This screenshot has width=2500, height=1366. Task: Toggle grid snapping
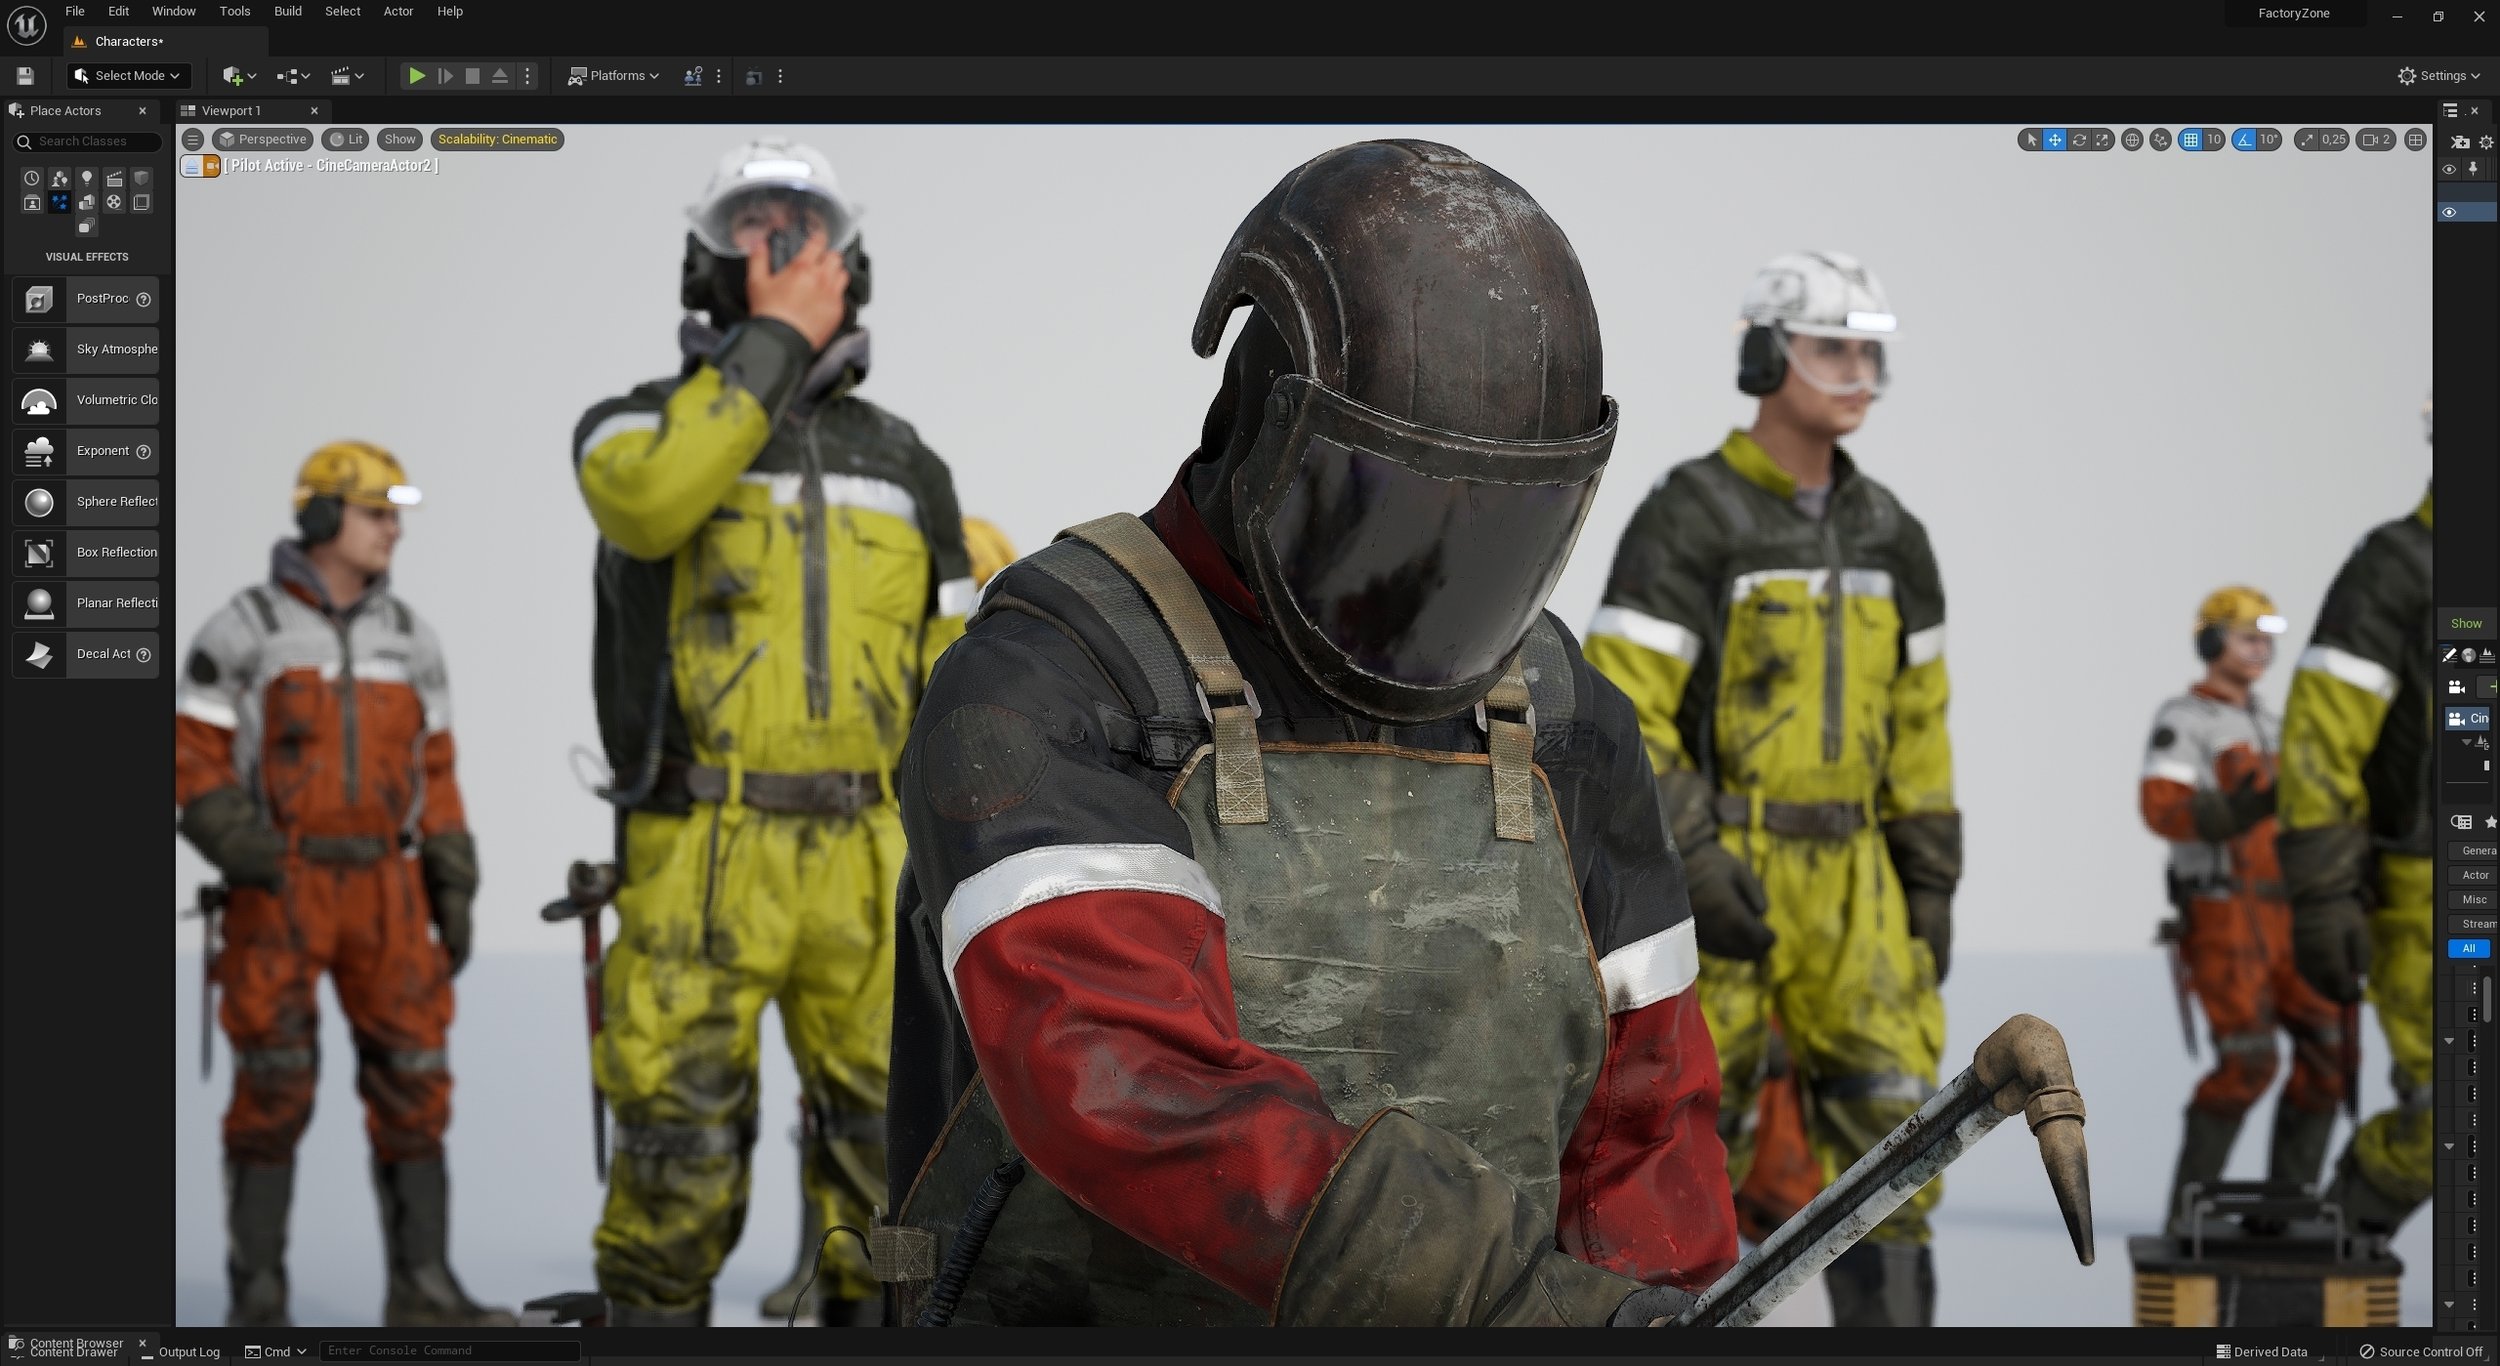2191,140
